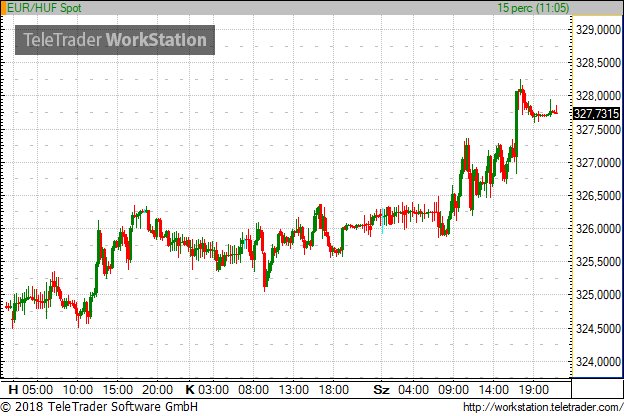Click the 324,5000 price axis label
The width and height of the screenshot is (624, 416).
point(598,329)
